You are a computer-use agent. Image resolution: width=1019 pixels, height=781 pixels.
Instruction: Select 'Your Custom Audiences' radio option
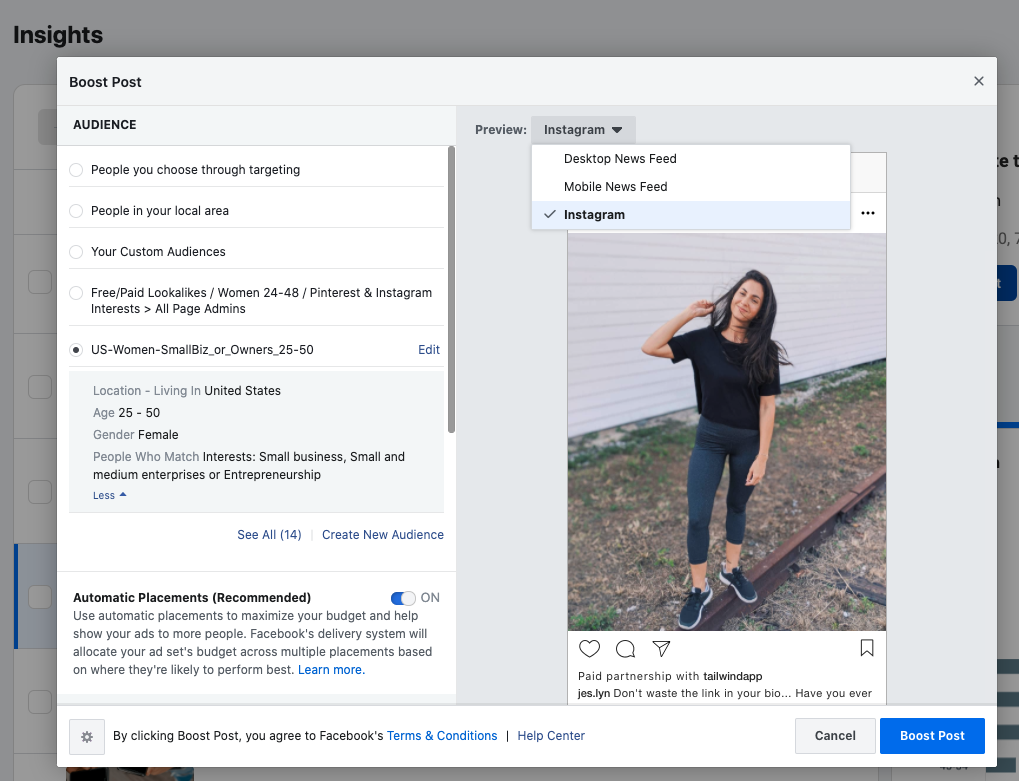[76, 252]
